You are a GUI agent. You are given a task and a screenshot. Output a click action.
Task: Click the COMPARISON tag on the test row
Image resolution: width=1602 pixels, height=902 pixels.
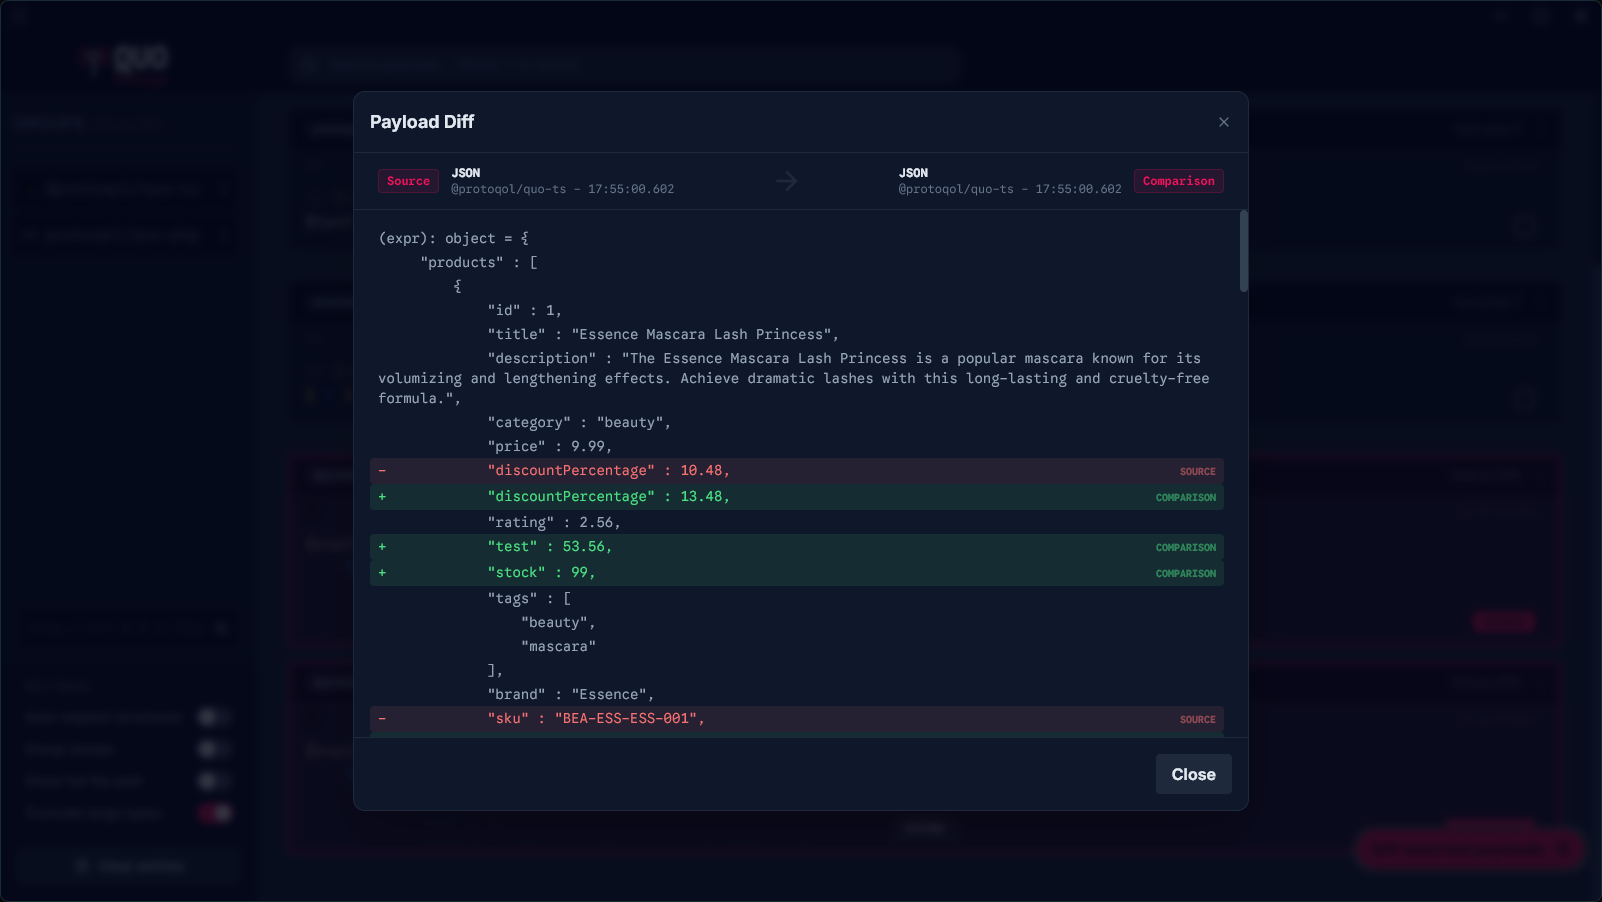(1186, 548)
